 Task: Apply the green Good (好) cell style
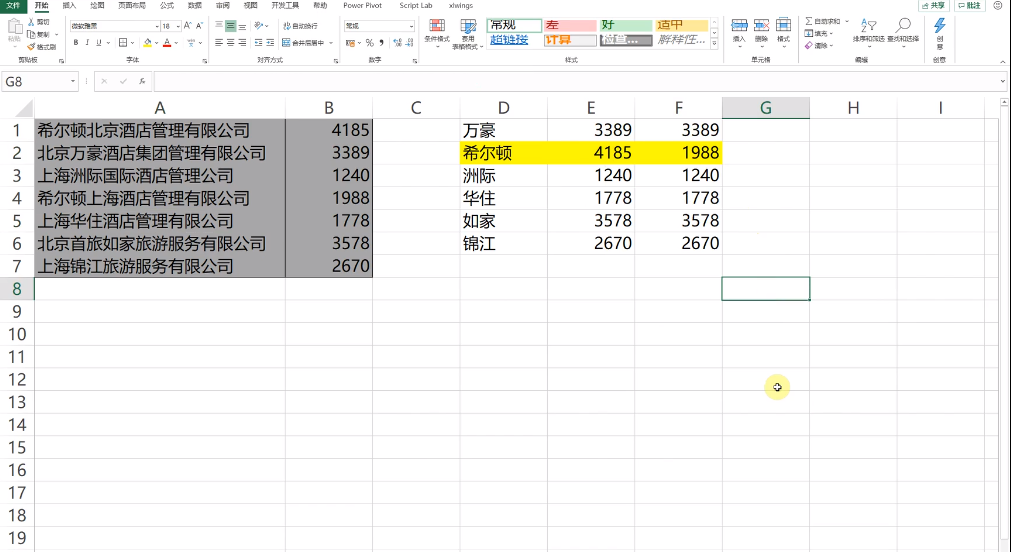[x=626, y=25]
